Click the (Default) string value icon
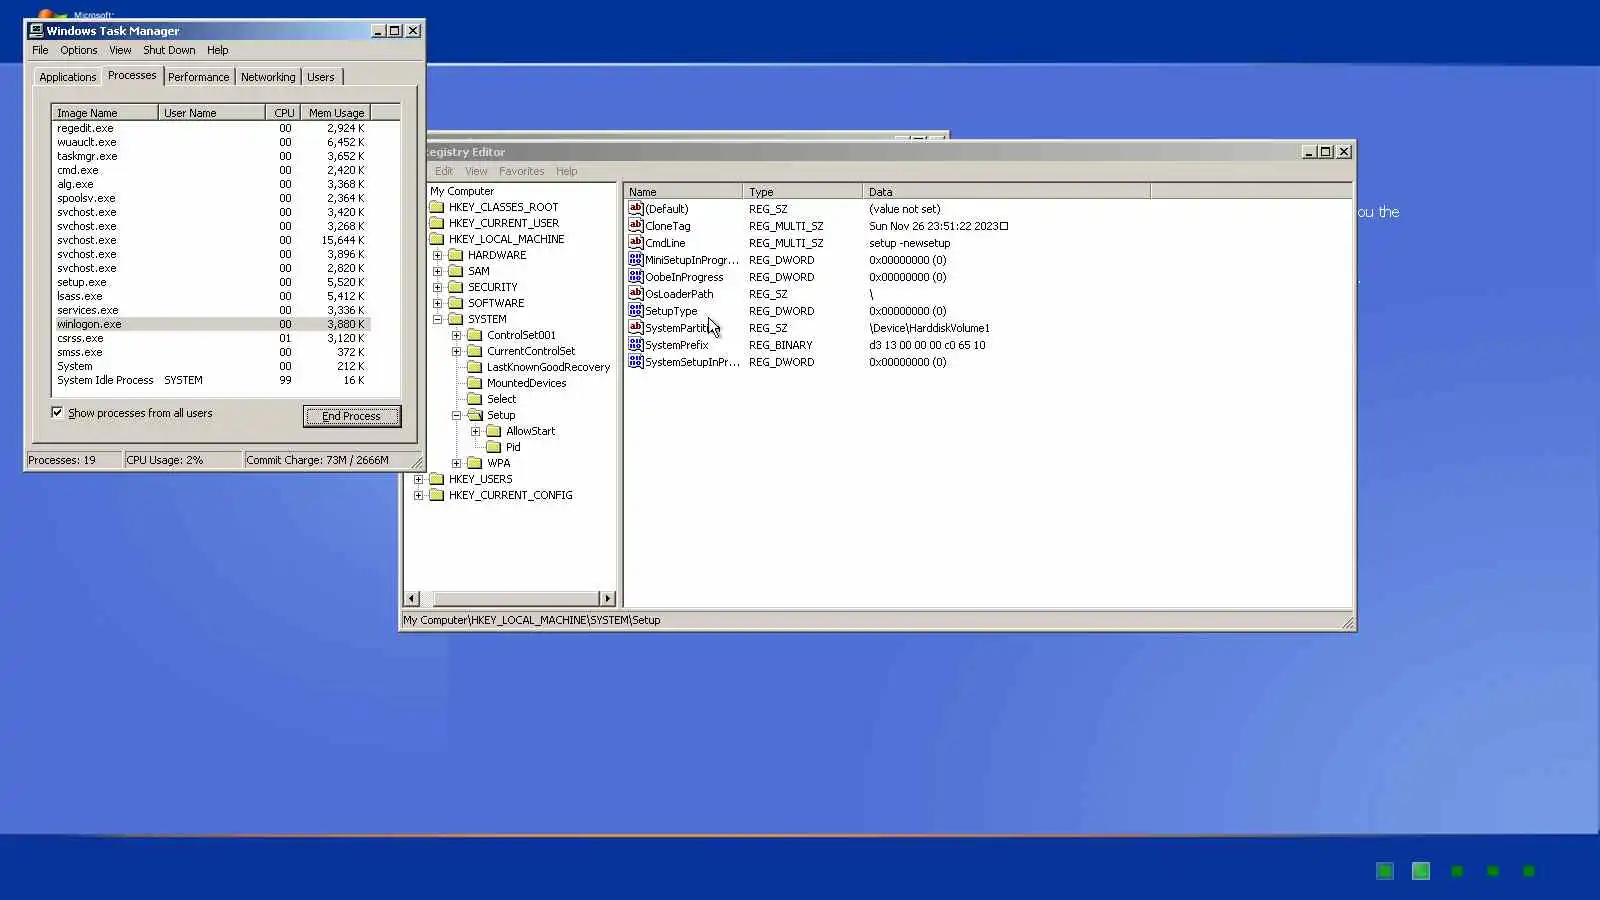Viewport: 1600px width, 900px height. [x=635, y=209]
